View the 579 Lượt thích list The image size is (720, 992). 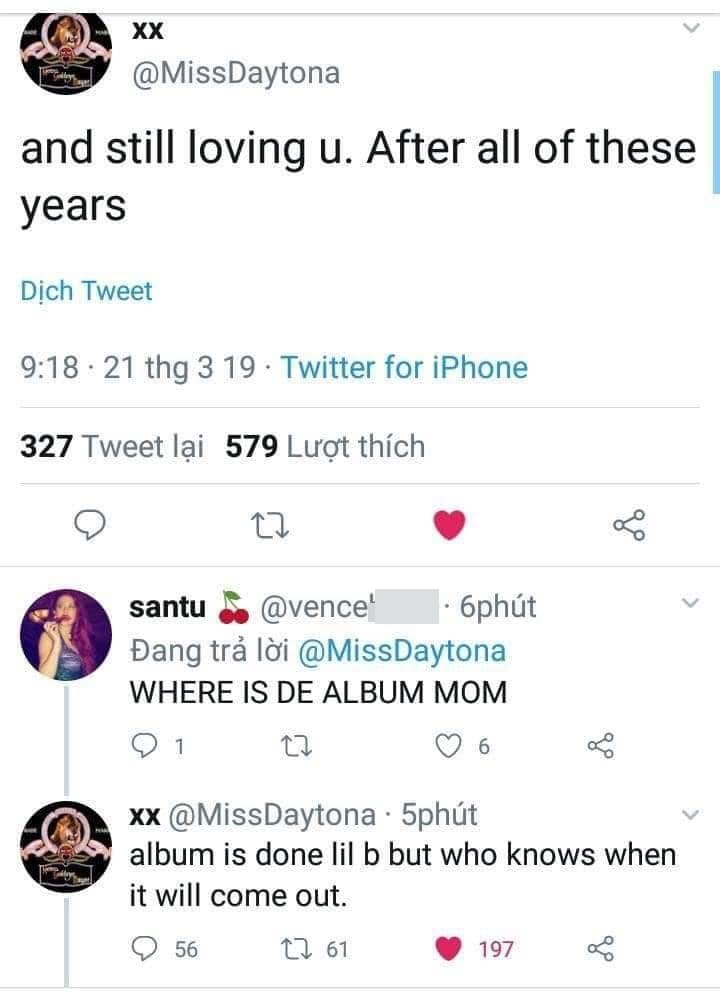(325, 446)
